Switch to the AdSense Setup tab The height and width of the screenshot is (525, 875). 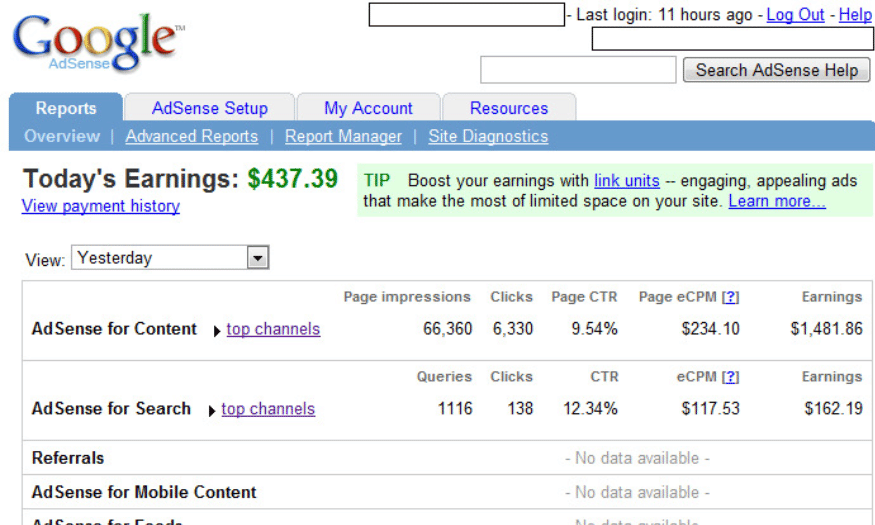click(210, 108)
